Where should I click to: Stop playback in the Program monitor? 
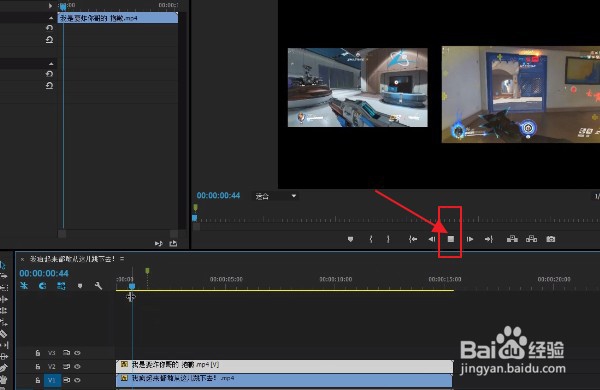[x=451, y=239]
